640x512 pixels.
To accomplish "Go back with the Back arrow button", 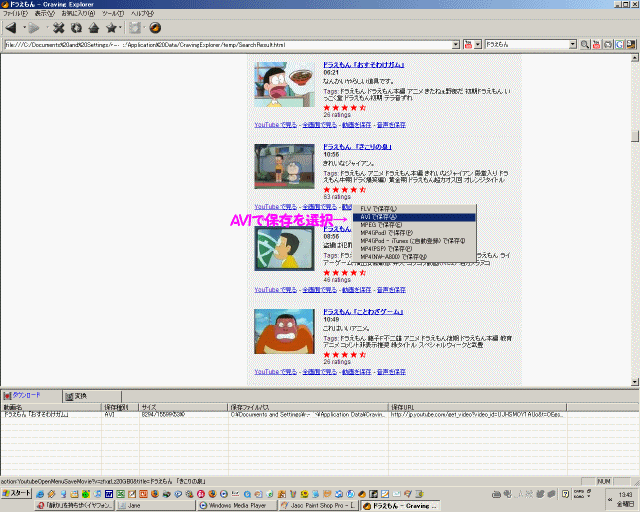I will pos(11,28).
